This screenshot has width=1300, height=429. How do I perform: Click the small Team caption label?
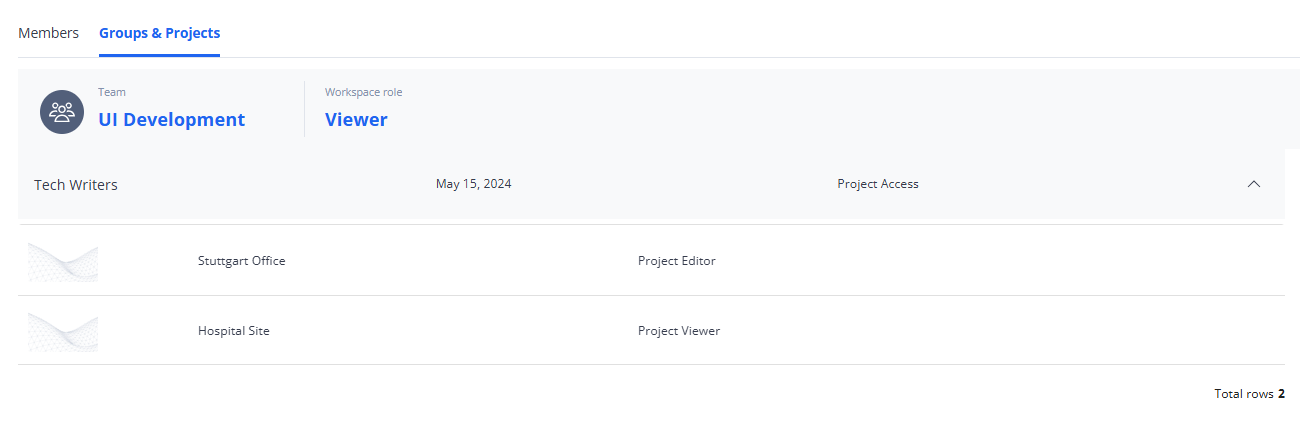pos(112,92)
